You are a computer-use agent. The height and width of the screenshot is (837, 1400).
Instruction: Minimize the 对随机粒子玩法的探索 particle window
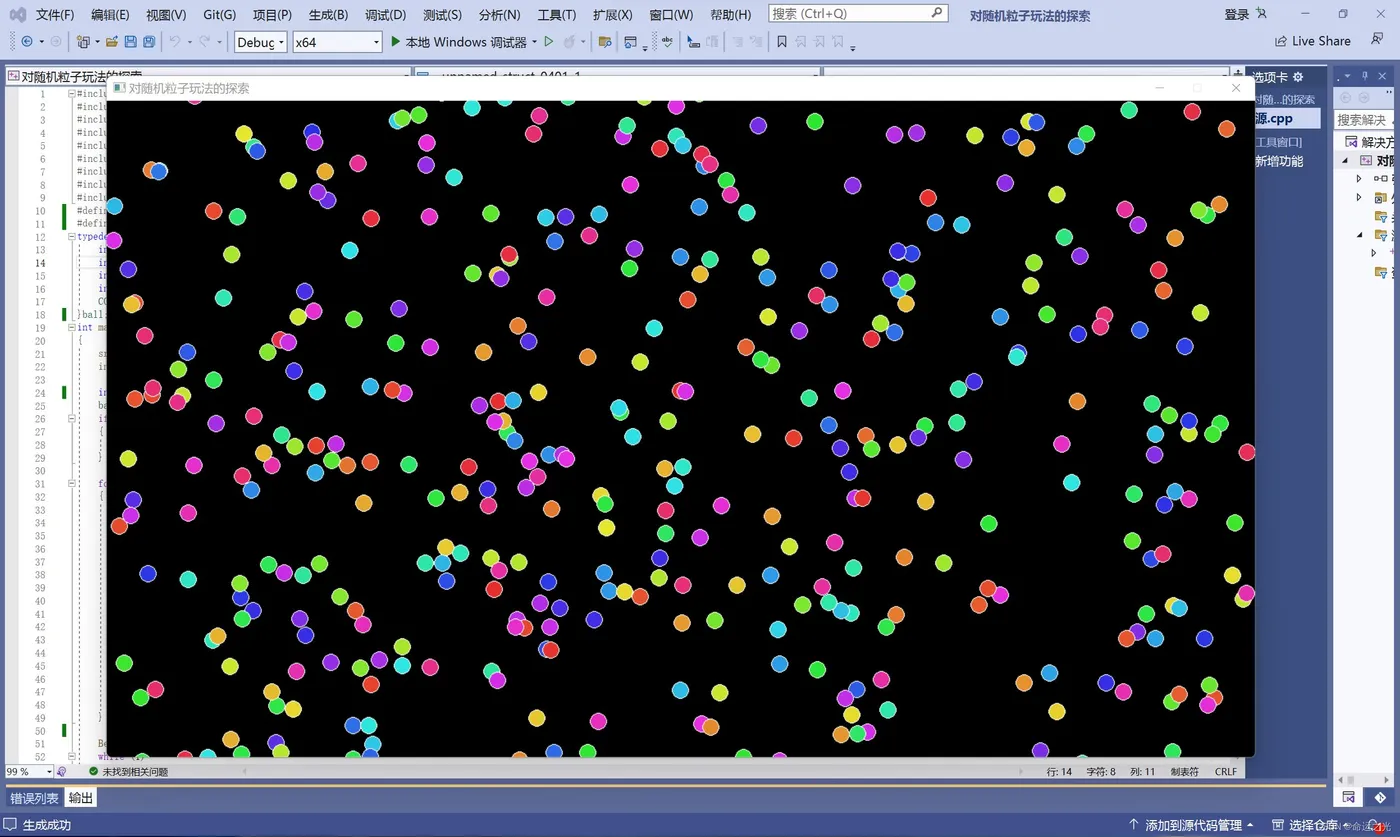(1160, 88)
